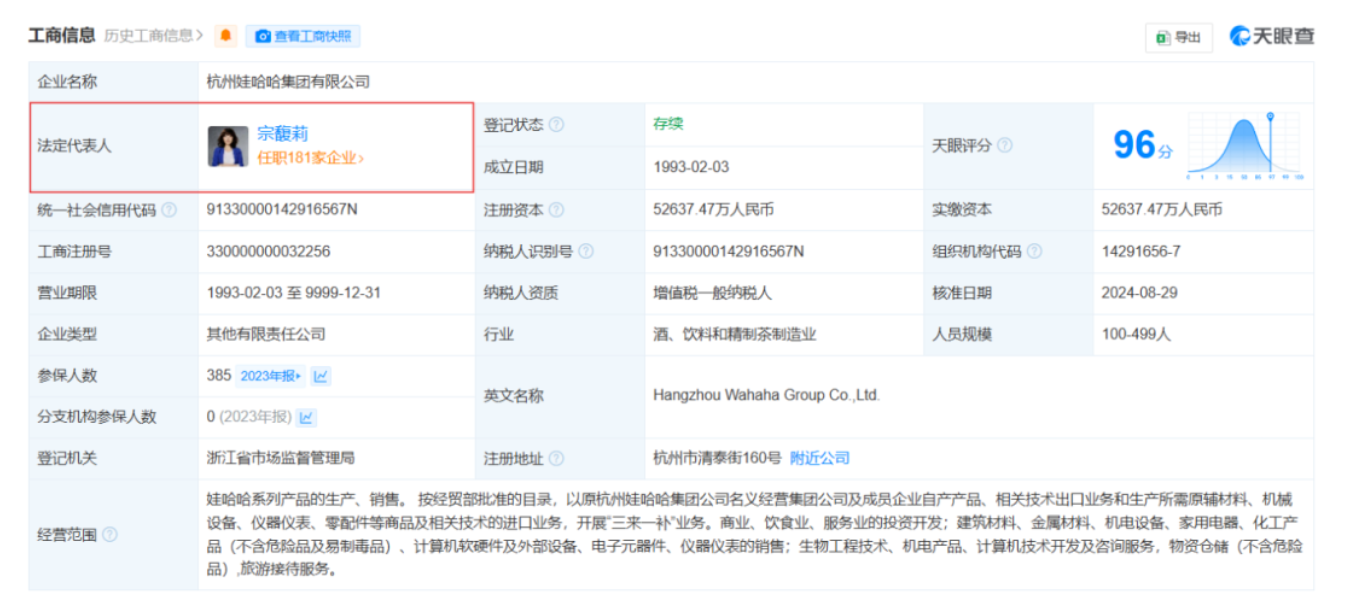Show the tooltip icon for 纳税人识别号

click(586, 252)
